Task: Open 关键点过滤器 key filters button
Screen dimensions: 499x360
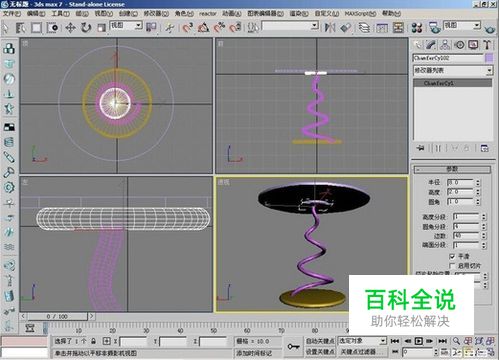Action: [x=362, y=351]
